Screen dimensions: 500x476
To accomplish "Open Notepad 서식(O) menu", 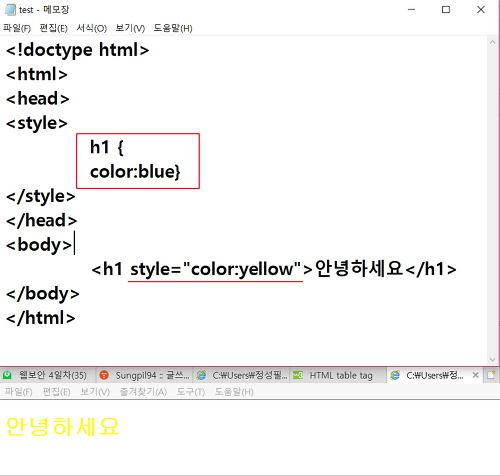I will pyautogui.click(x=92, y=28).
